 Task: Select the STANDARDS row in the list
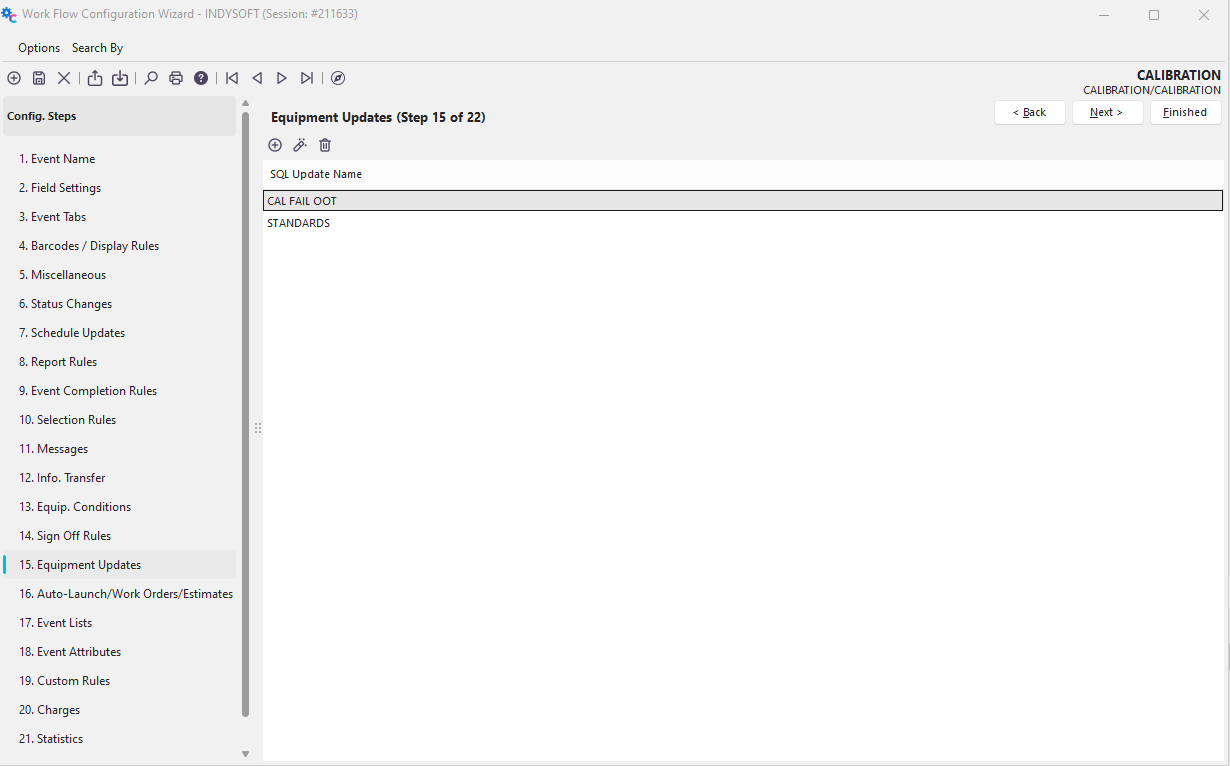pyautogui.click(x=299, y=223)
